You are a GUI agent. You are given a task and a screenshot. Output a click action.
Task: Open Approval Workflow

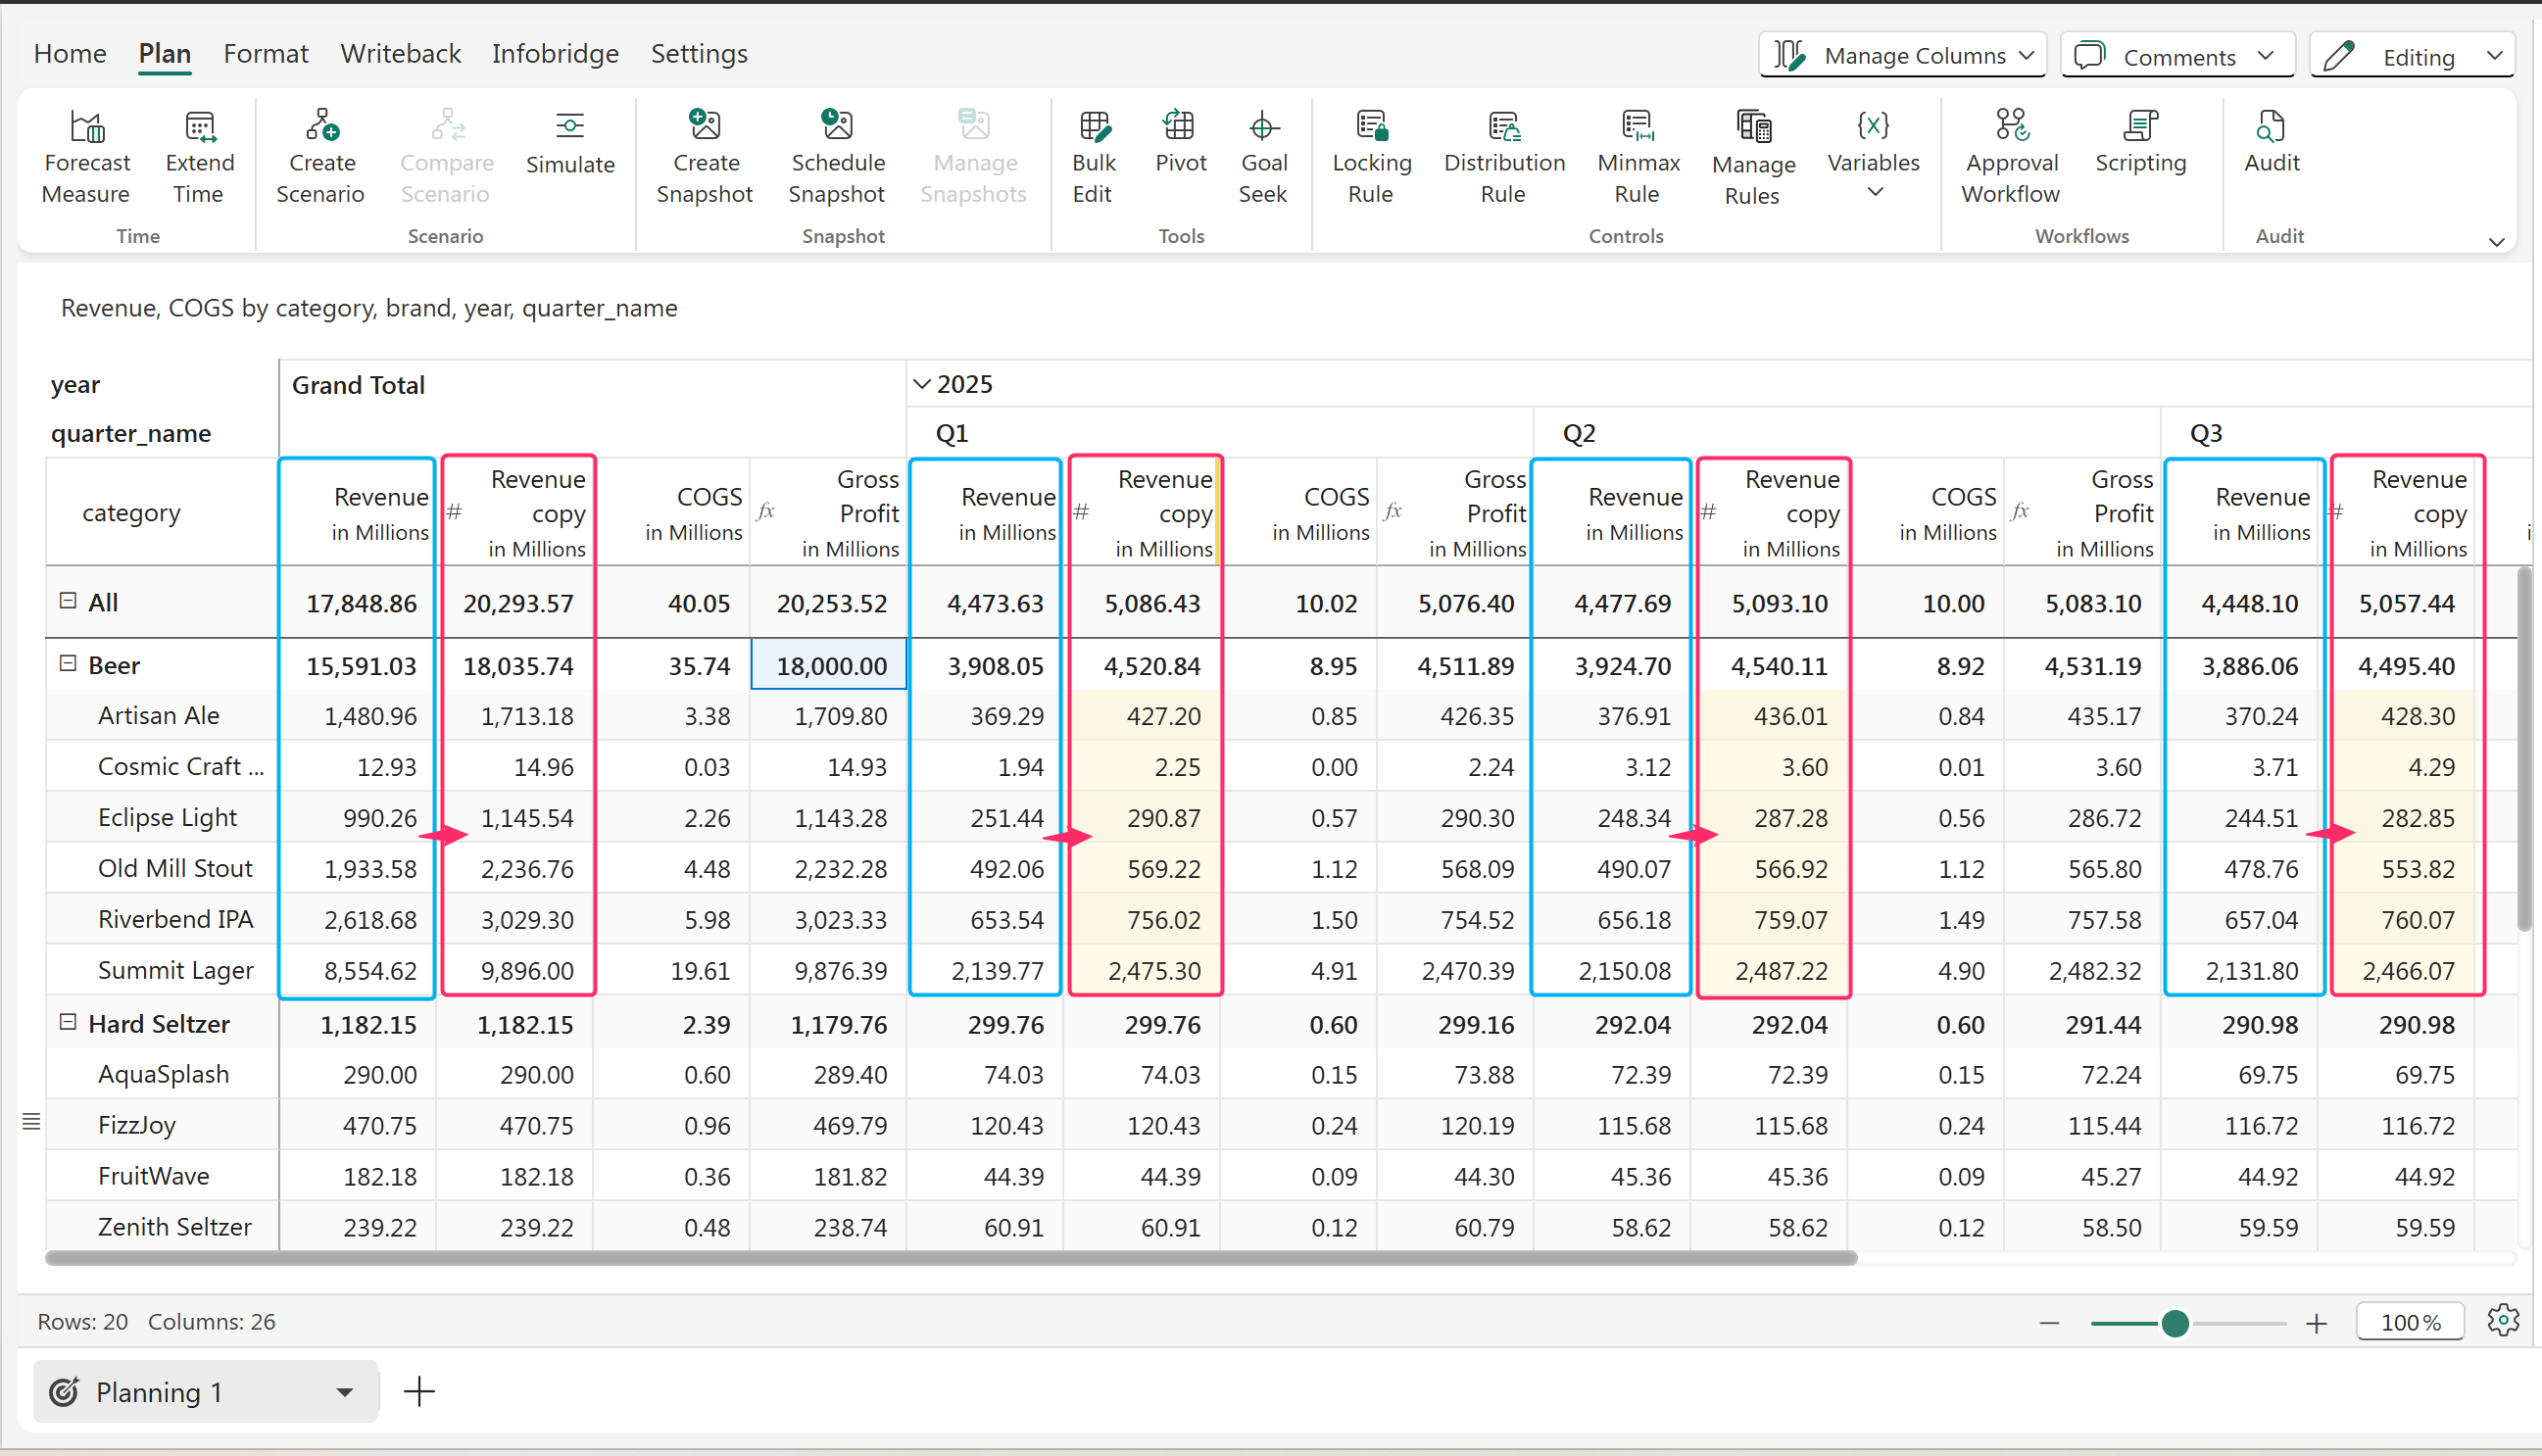(2011, 127)
